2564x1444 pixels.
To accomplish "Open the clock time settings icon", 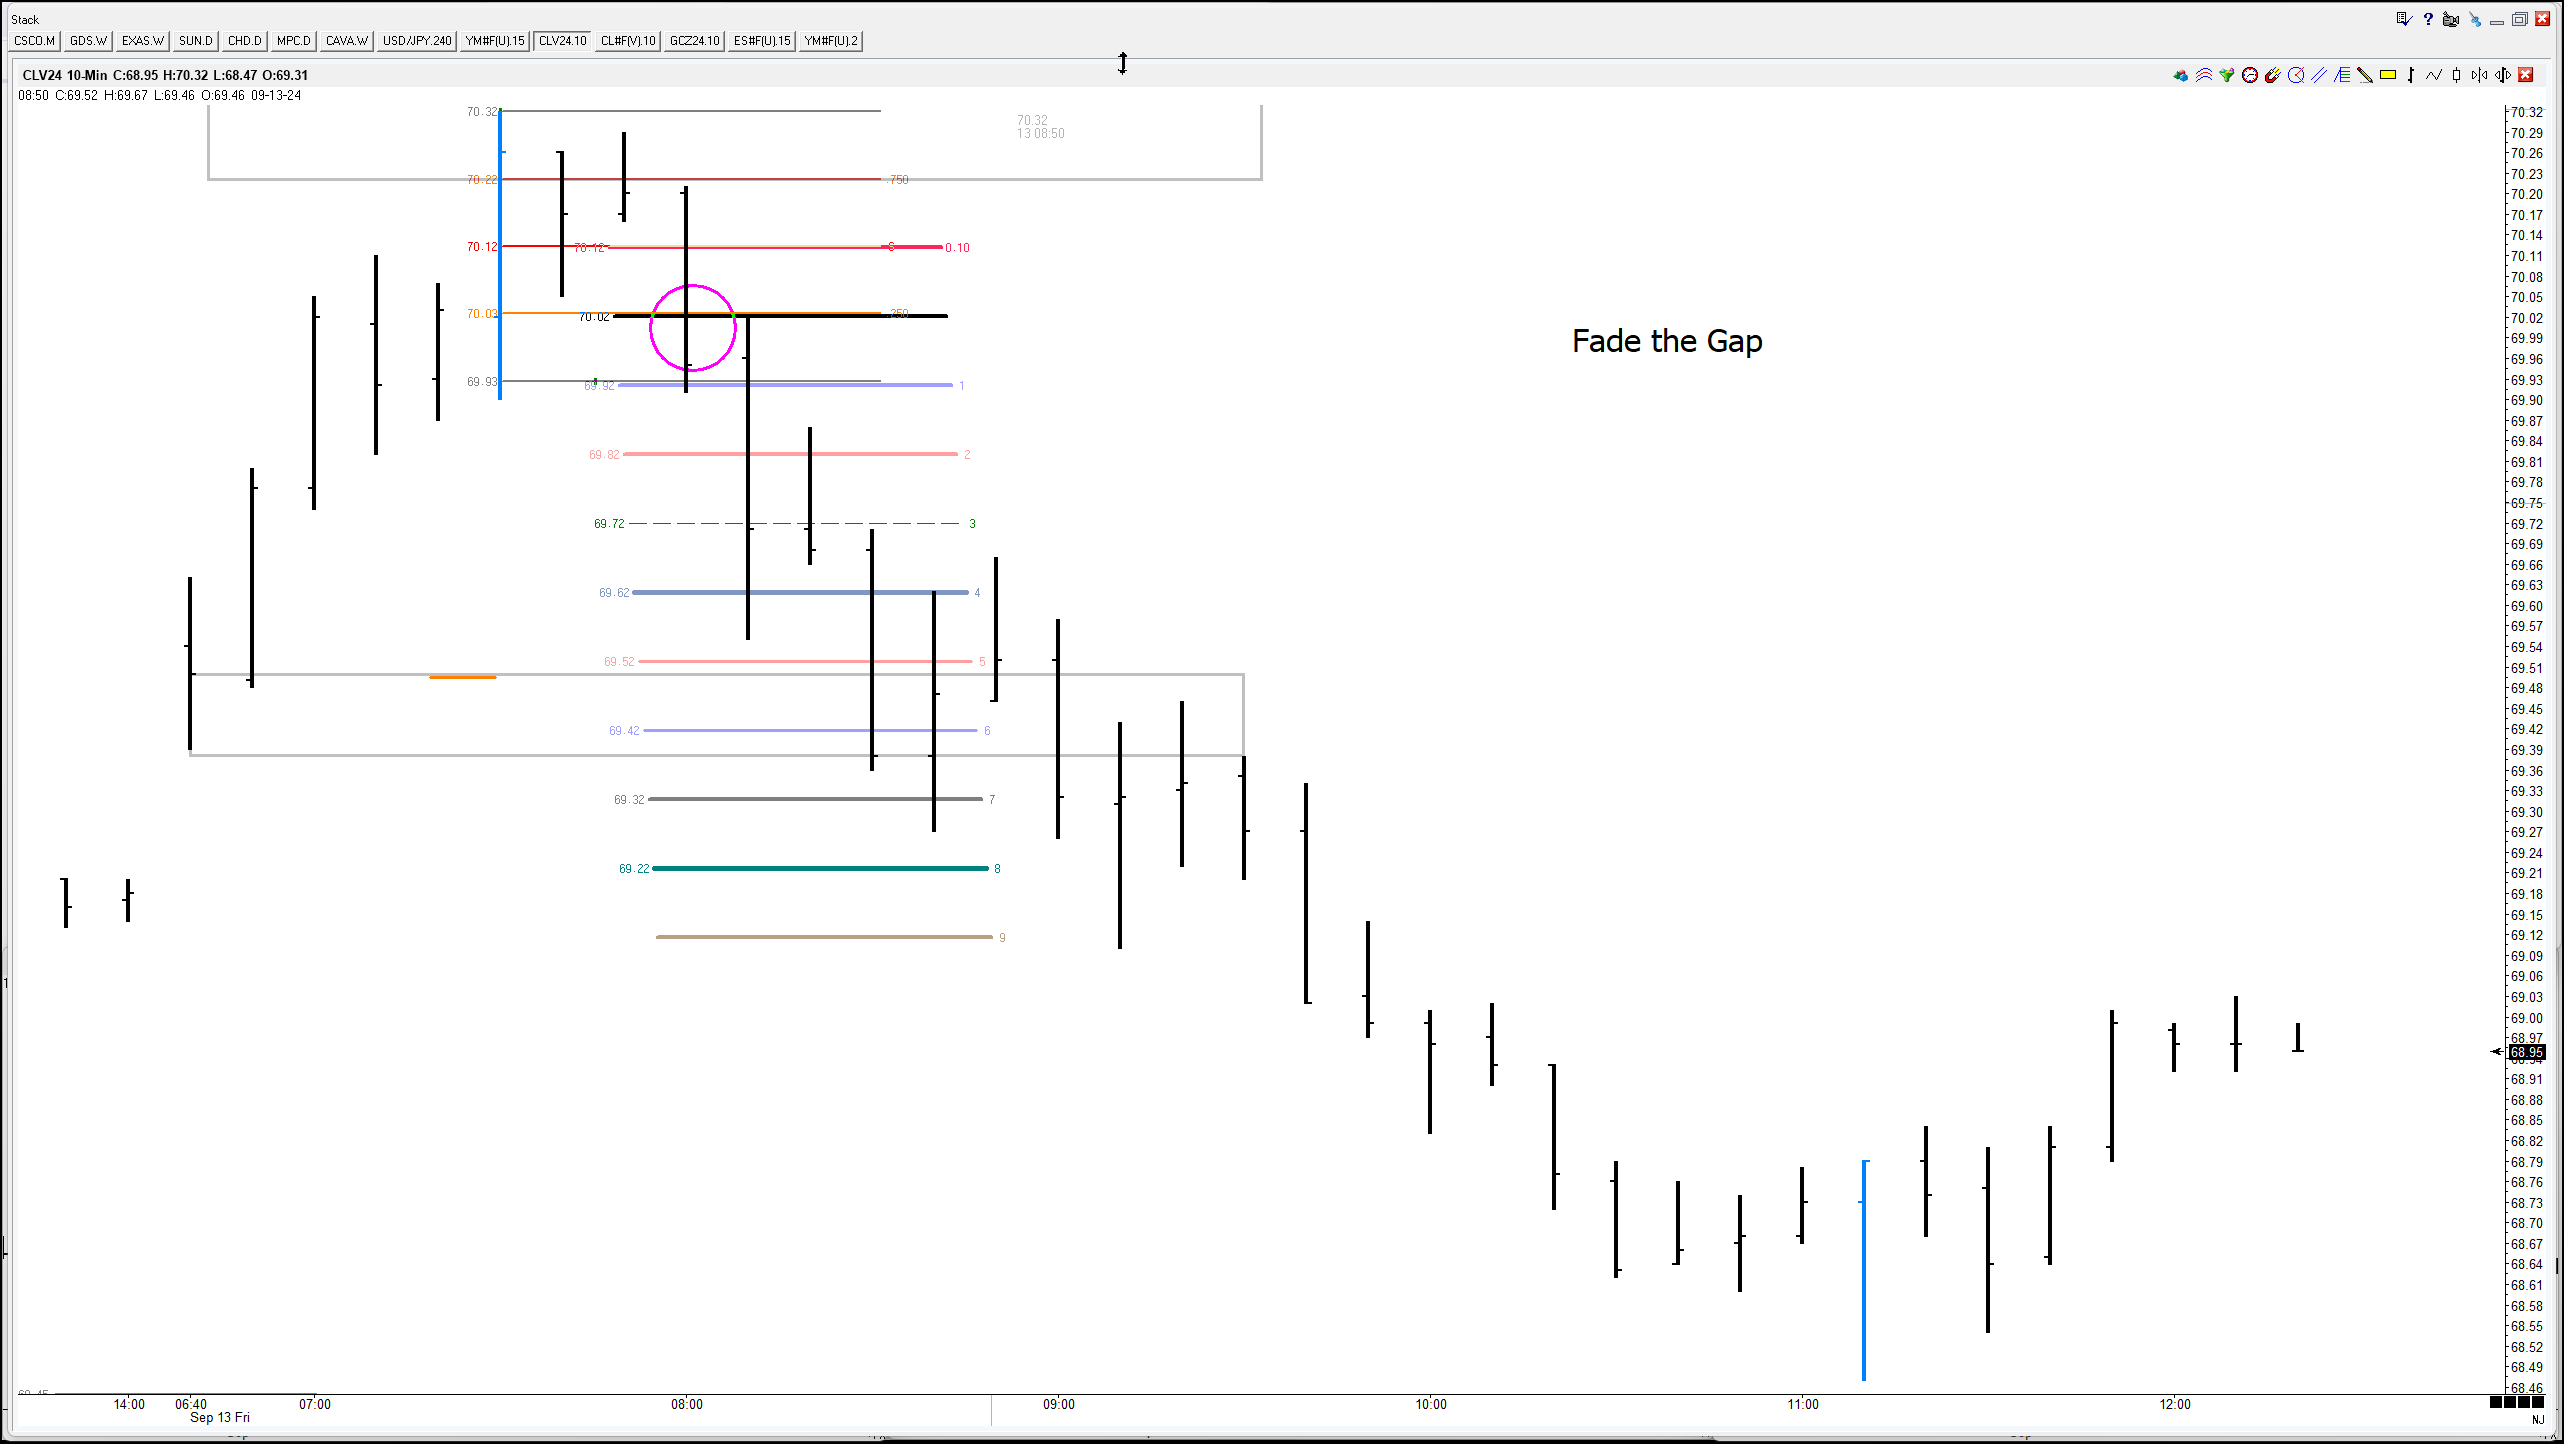I will [x=2250, y=75].
